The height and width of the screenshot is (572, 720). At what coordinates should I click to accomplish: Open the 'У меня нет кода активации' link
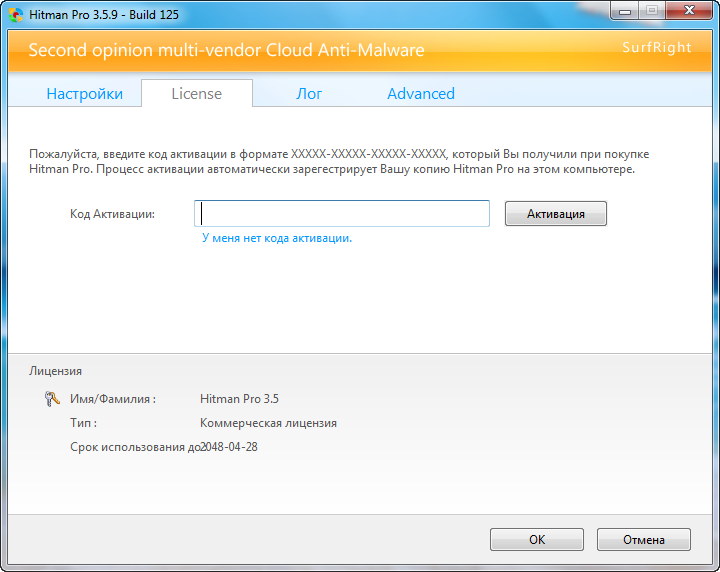277,238
